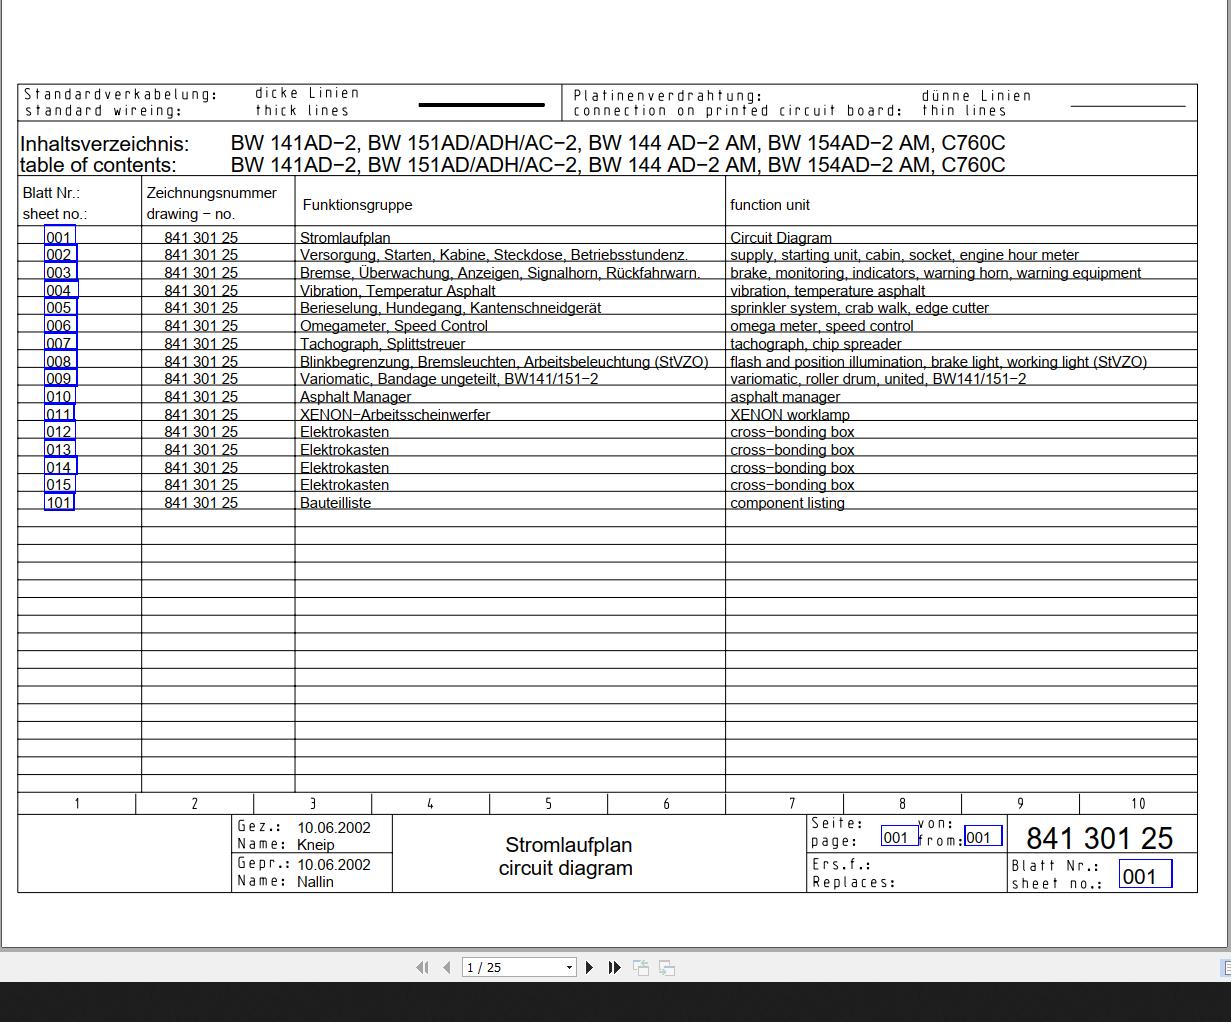1231x1022 pixels.
Task: Click the previous view navigation icon
Action: coord(641,967)
